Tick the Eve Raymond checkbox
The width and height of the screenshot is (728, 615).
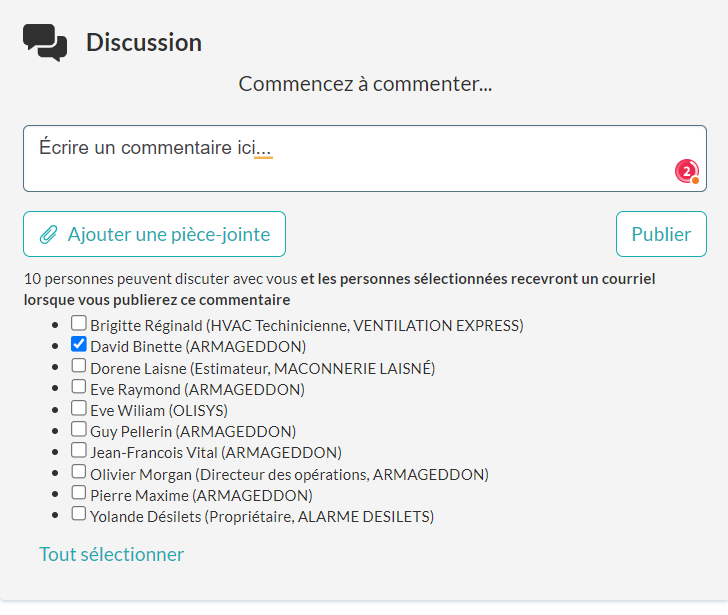point(79,386)
